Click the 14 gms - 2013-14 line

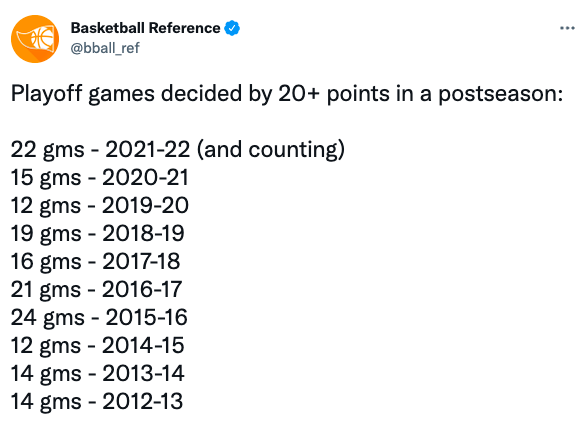click(x=97, y=373)
